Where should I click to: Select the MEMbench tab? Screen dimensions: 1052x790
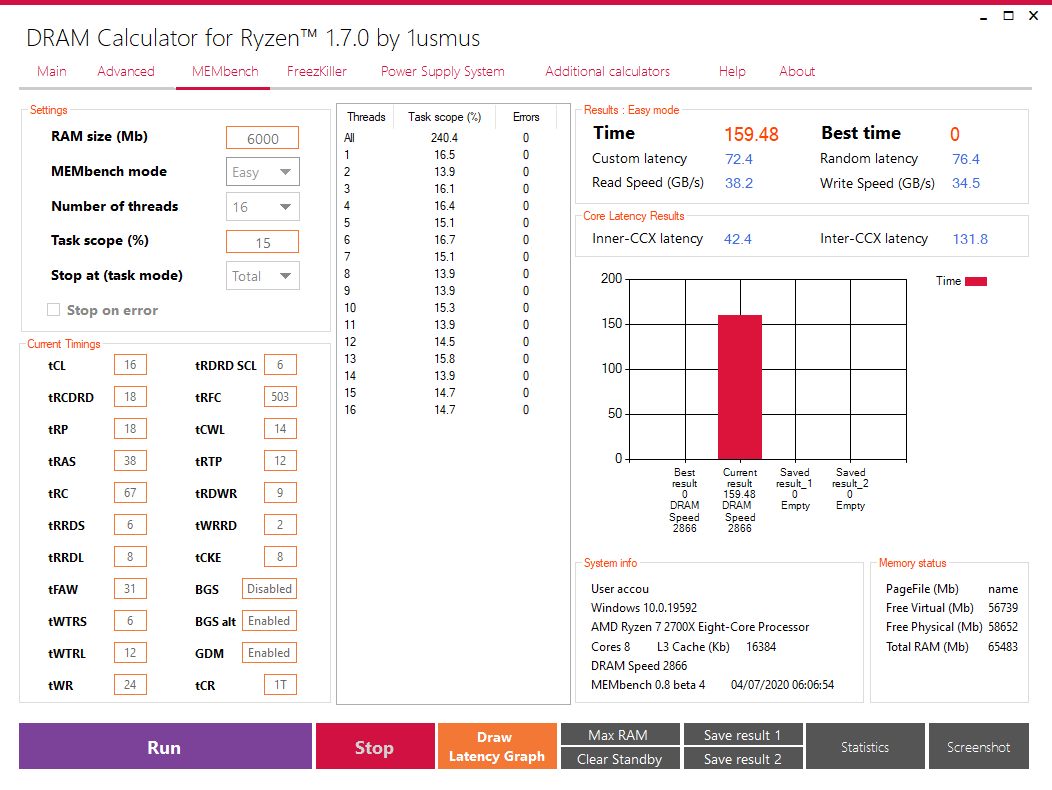pos(225,71)
